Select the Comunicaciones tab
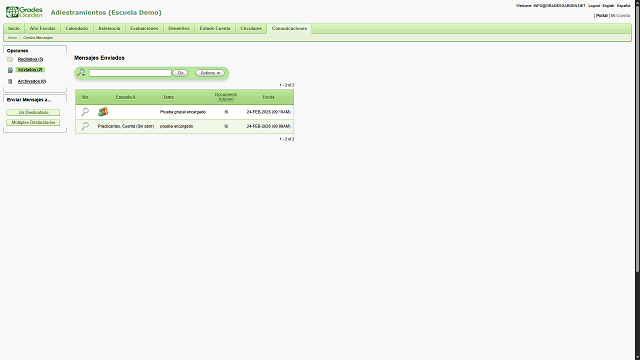The width and height of the screenshot is (640, 360). tap(289, 28)
